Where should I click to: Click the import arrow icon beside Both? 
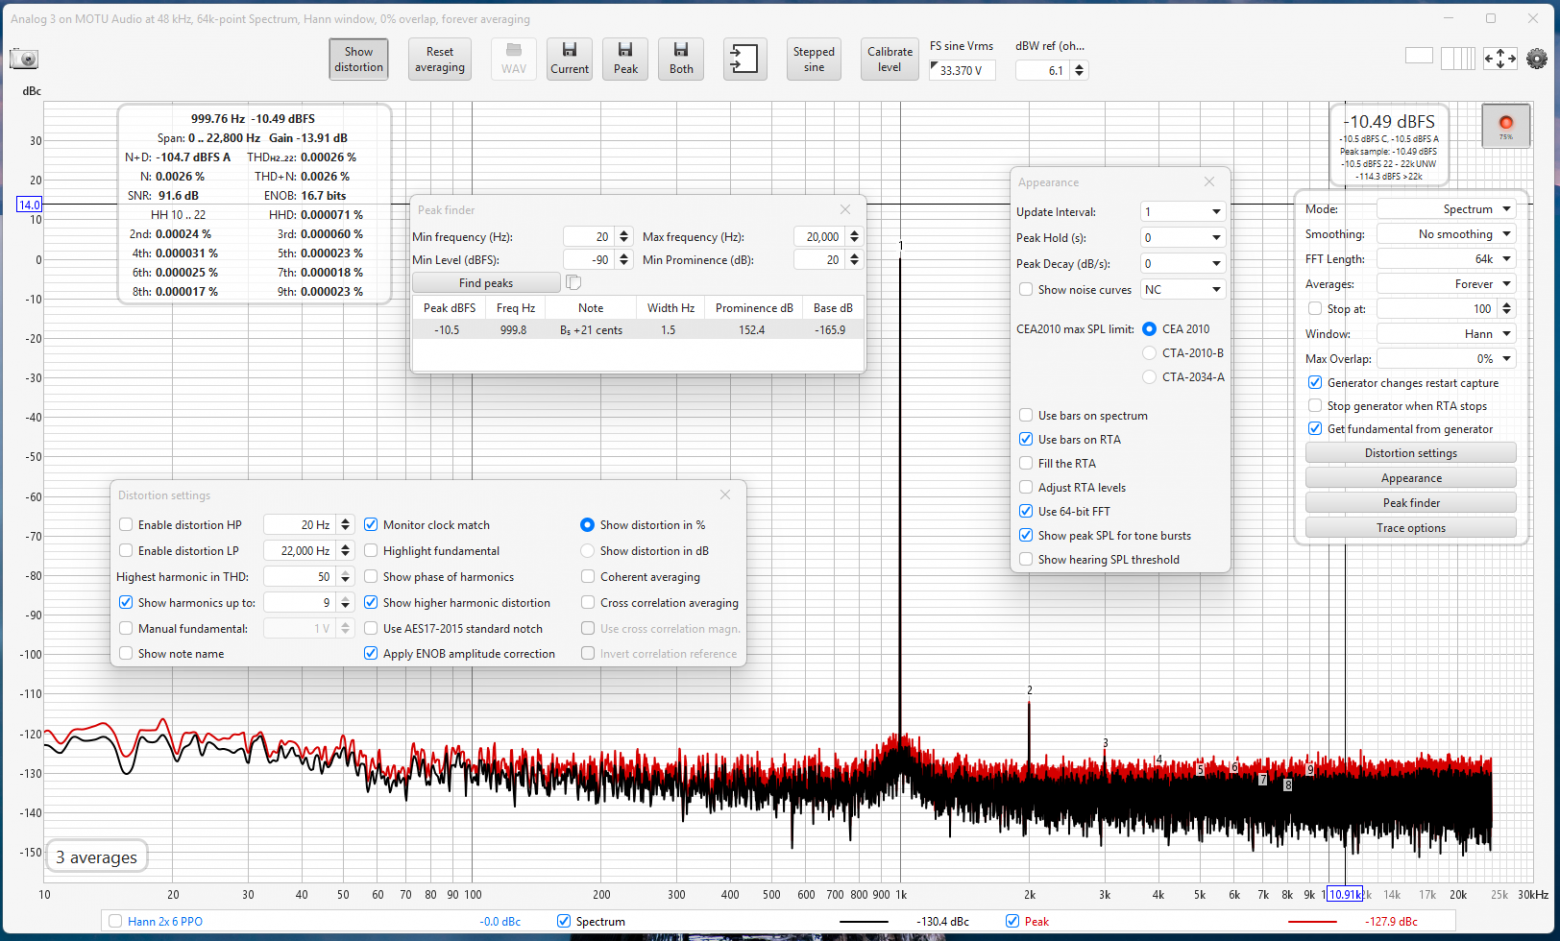point(744,59)
